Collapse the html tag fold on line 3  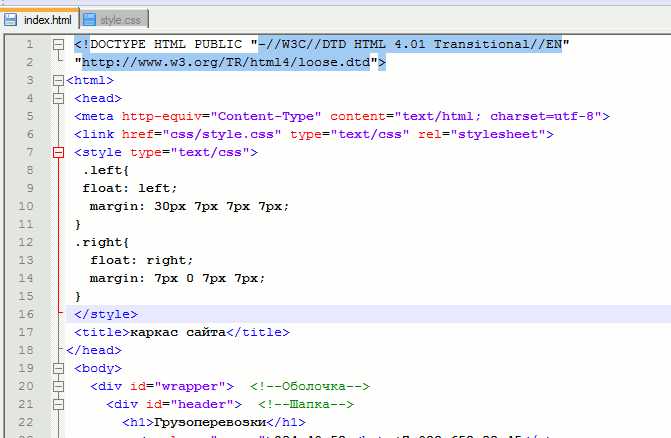coord(58,80)
